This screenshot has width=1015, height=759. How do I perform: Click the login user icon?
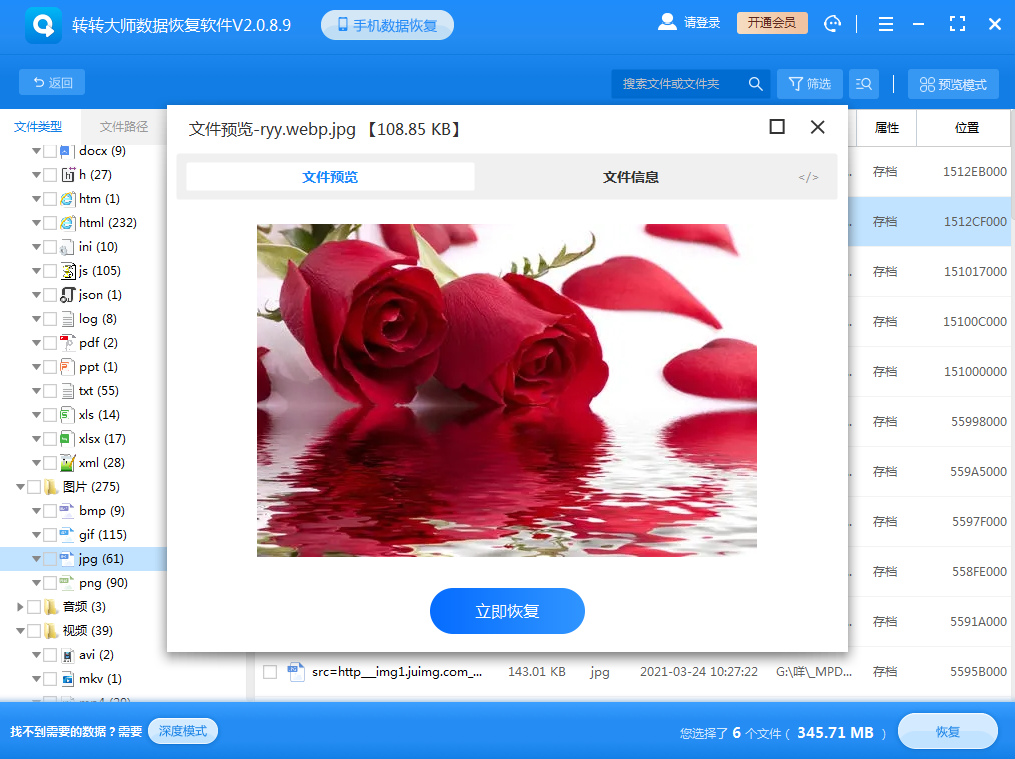pos(667,23)
